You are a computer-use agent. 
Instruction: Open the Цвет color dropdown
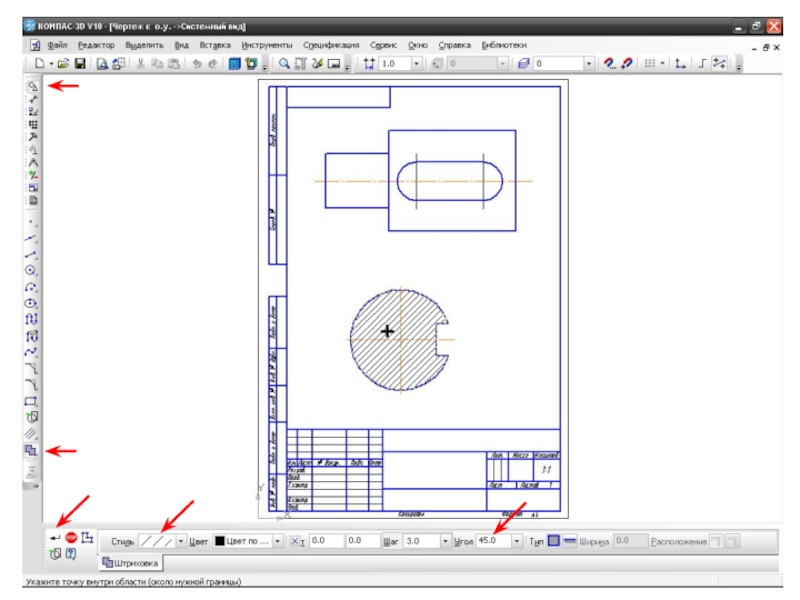click(278, 541)
